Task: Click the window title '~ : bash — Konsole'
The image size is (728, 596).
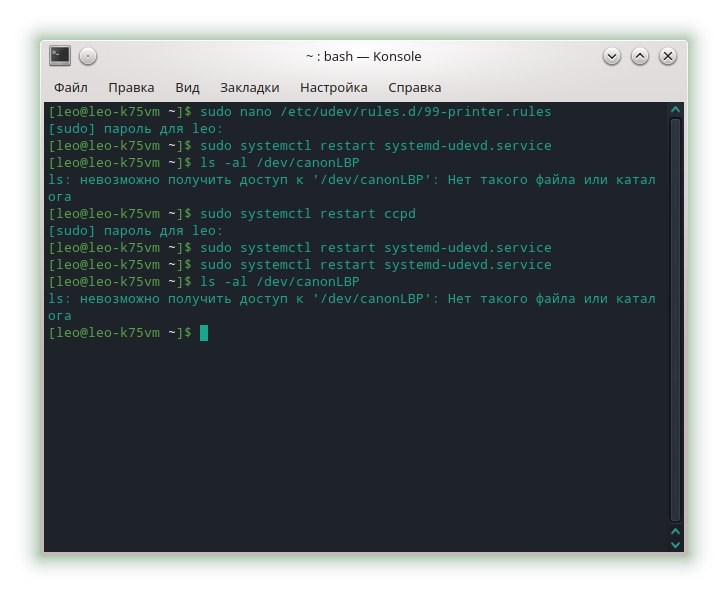Action: 364,57
